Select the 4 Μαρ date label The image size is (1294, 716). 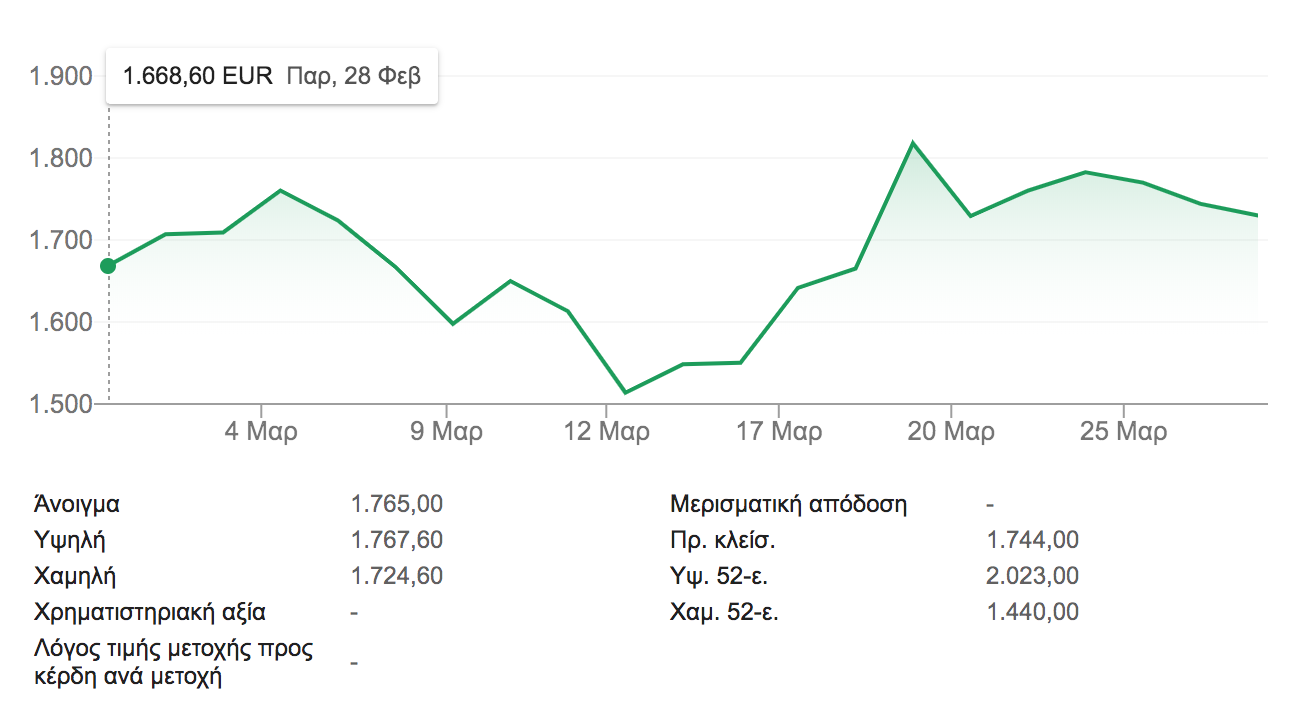(261, 432)
